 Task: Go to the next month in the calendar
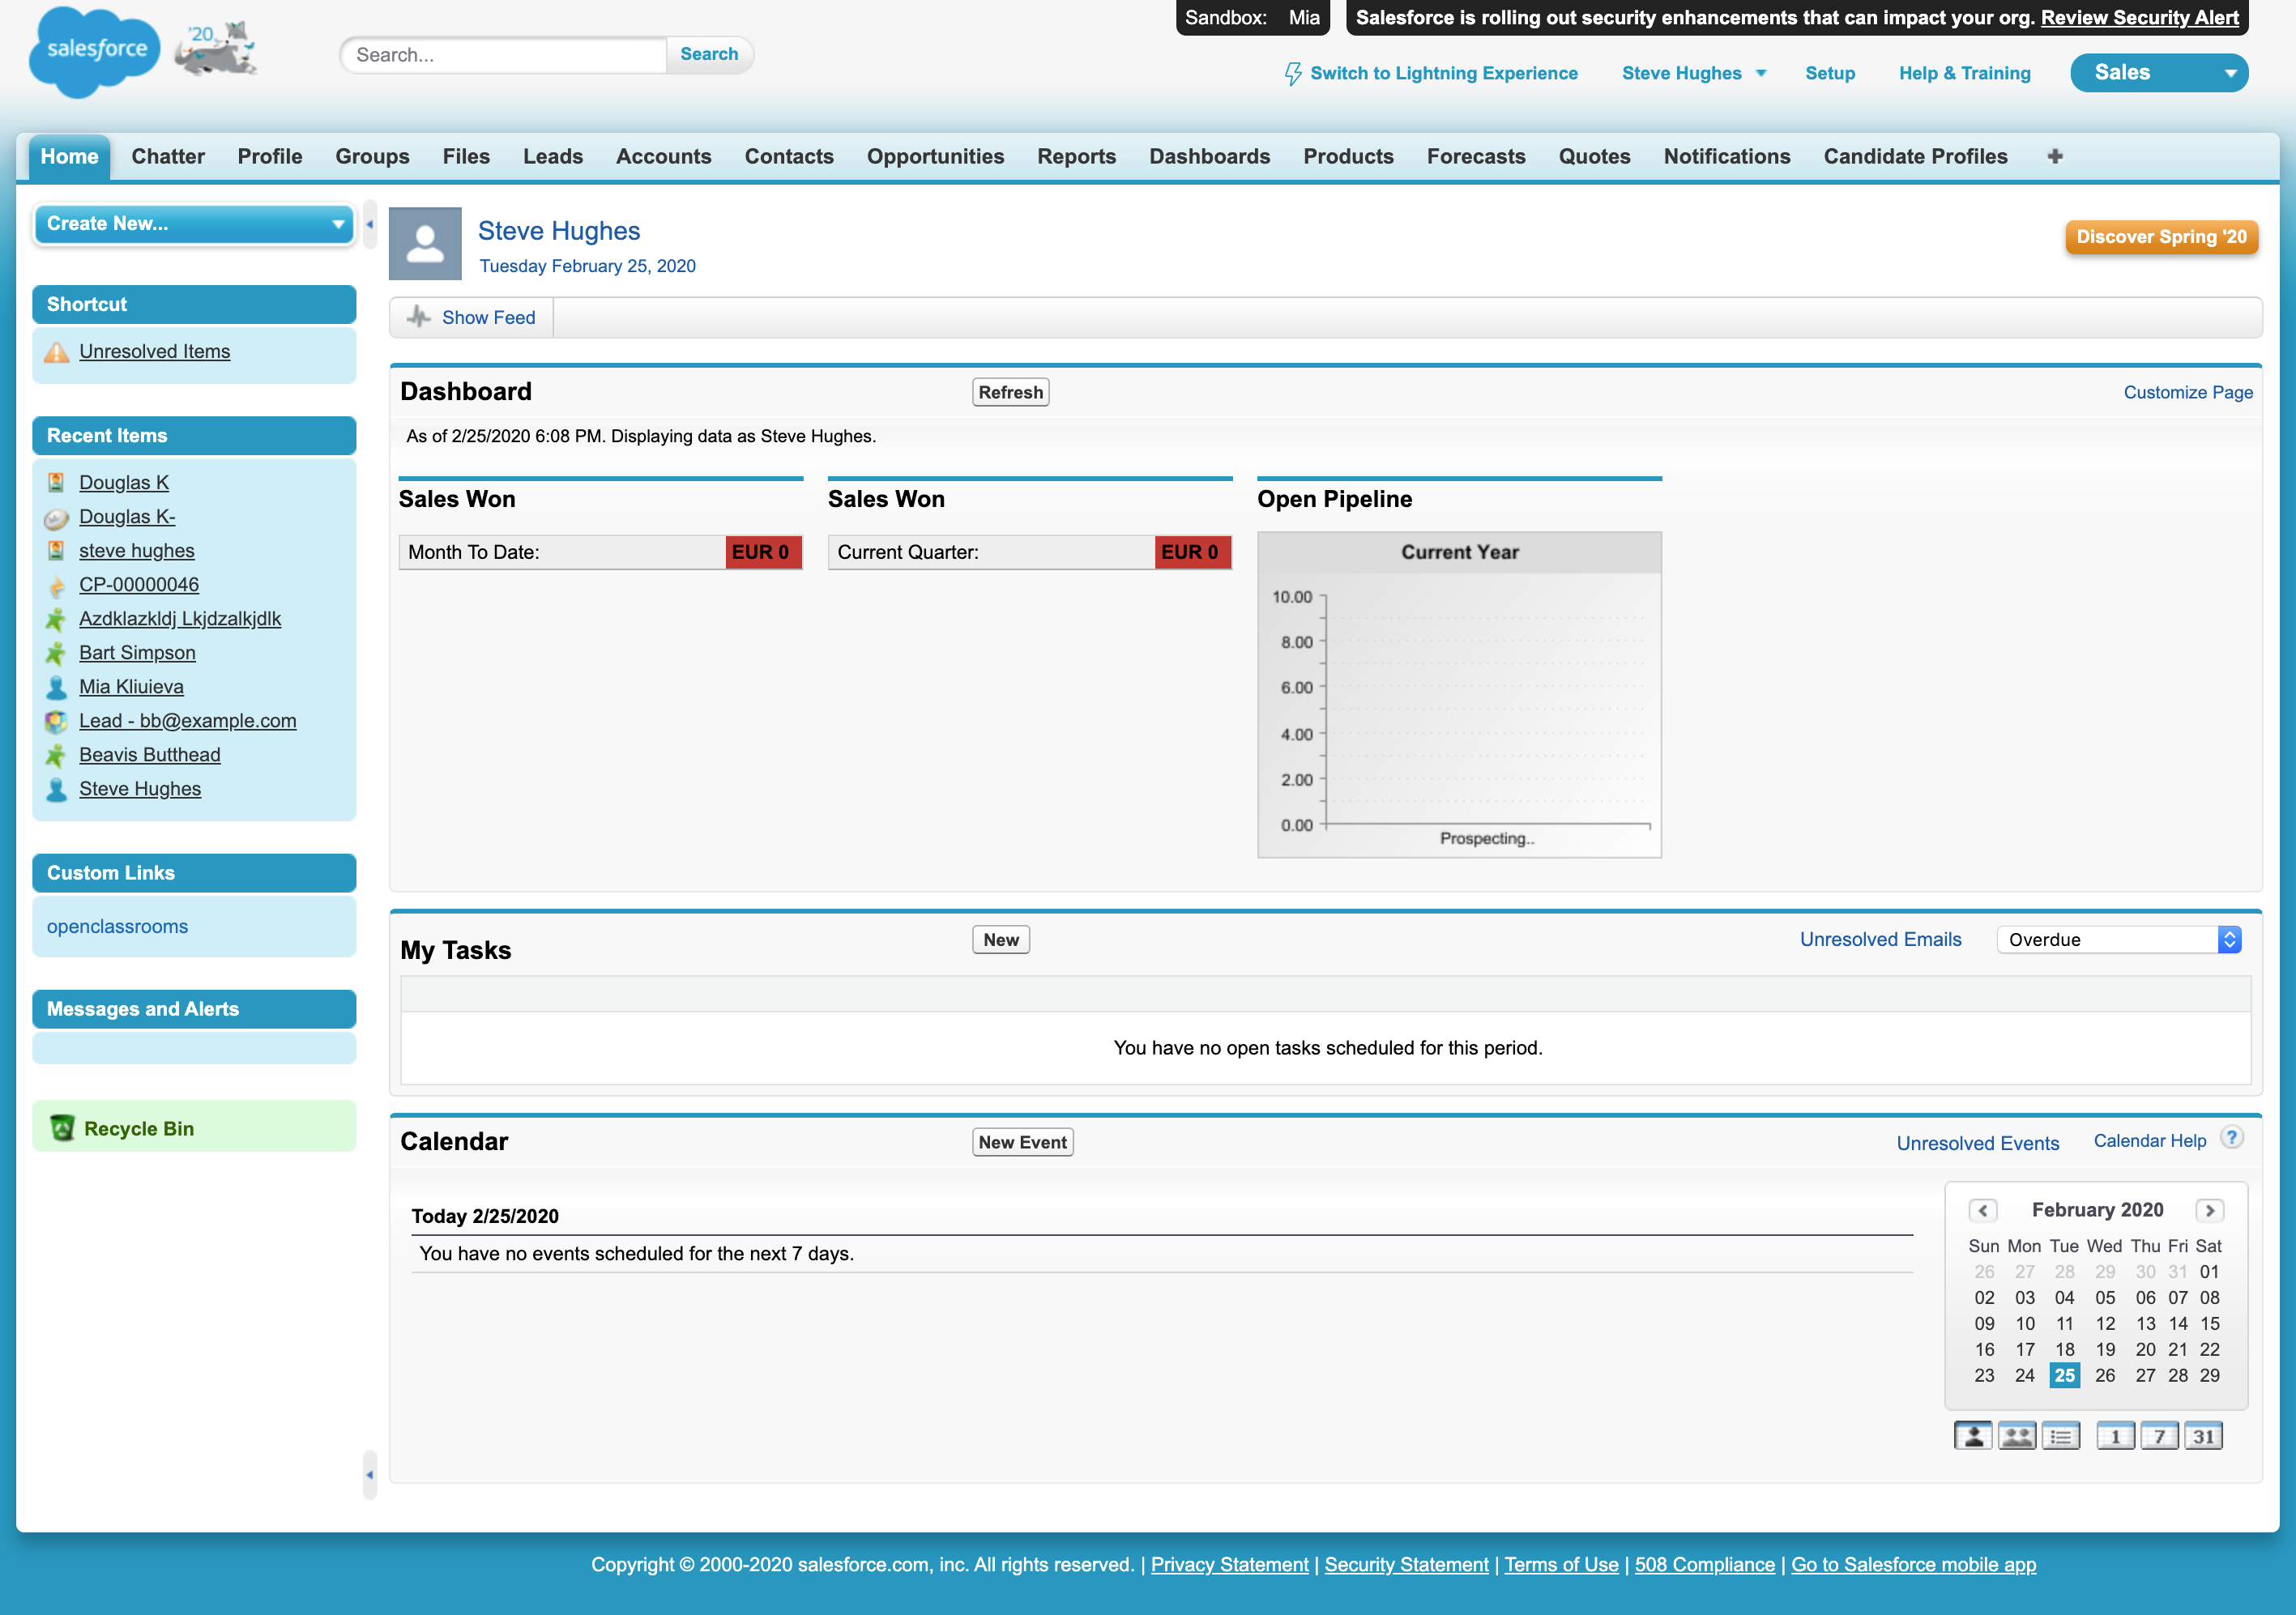click(2210, 1210)
